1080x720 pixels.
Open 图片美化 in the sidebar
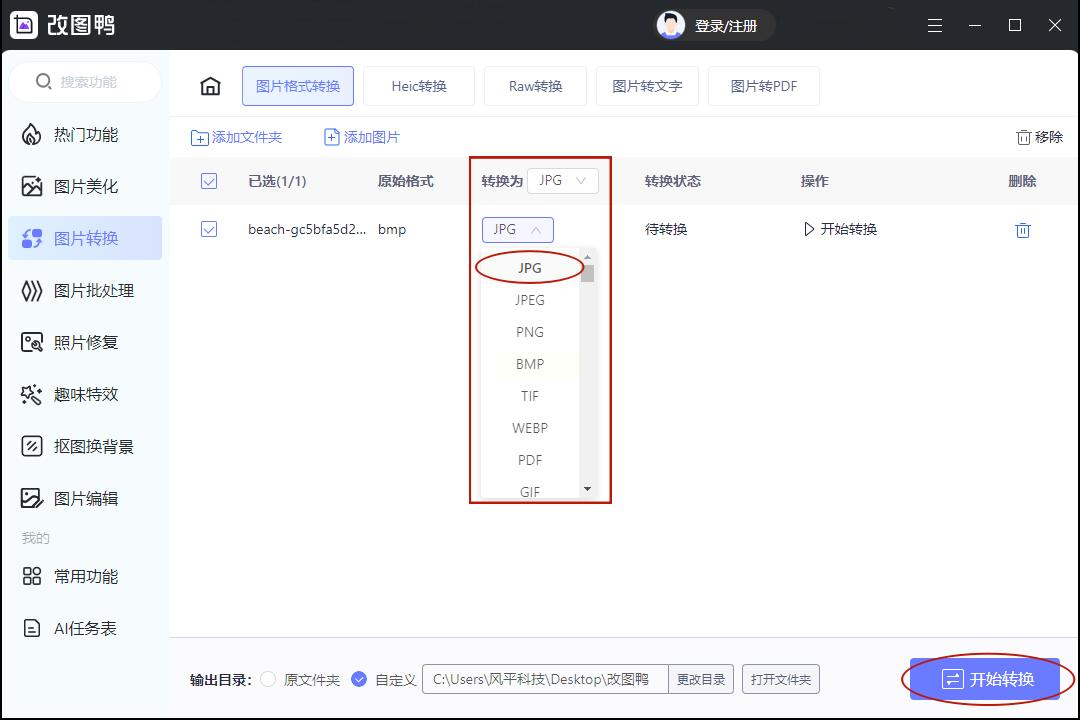(x=85, y=186)
